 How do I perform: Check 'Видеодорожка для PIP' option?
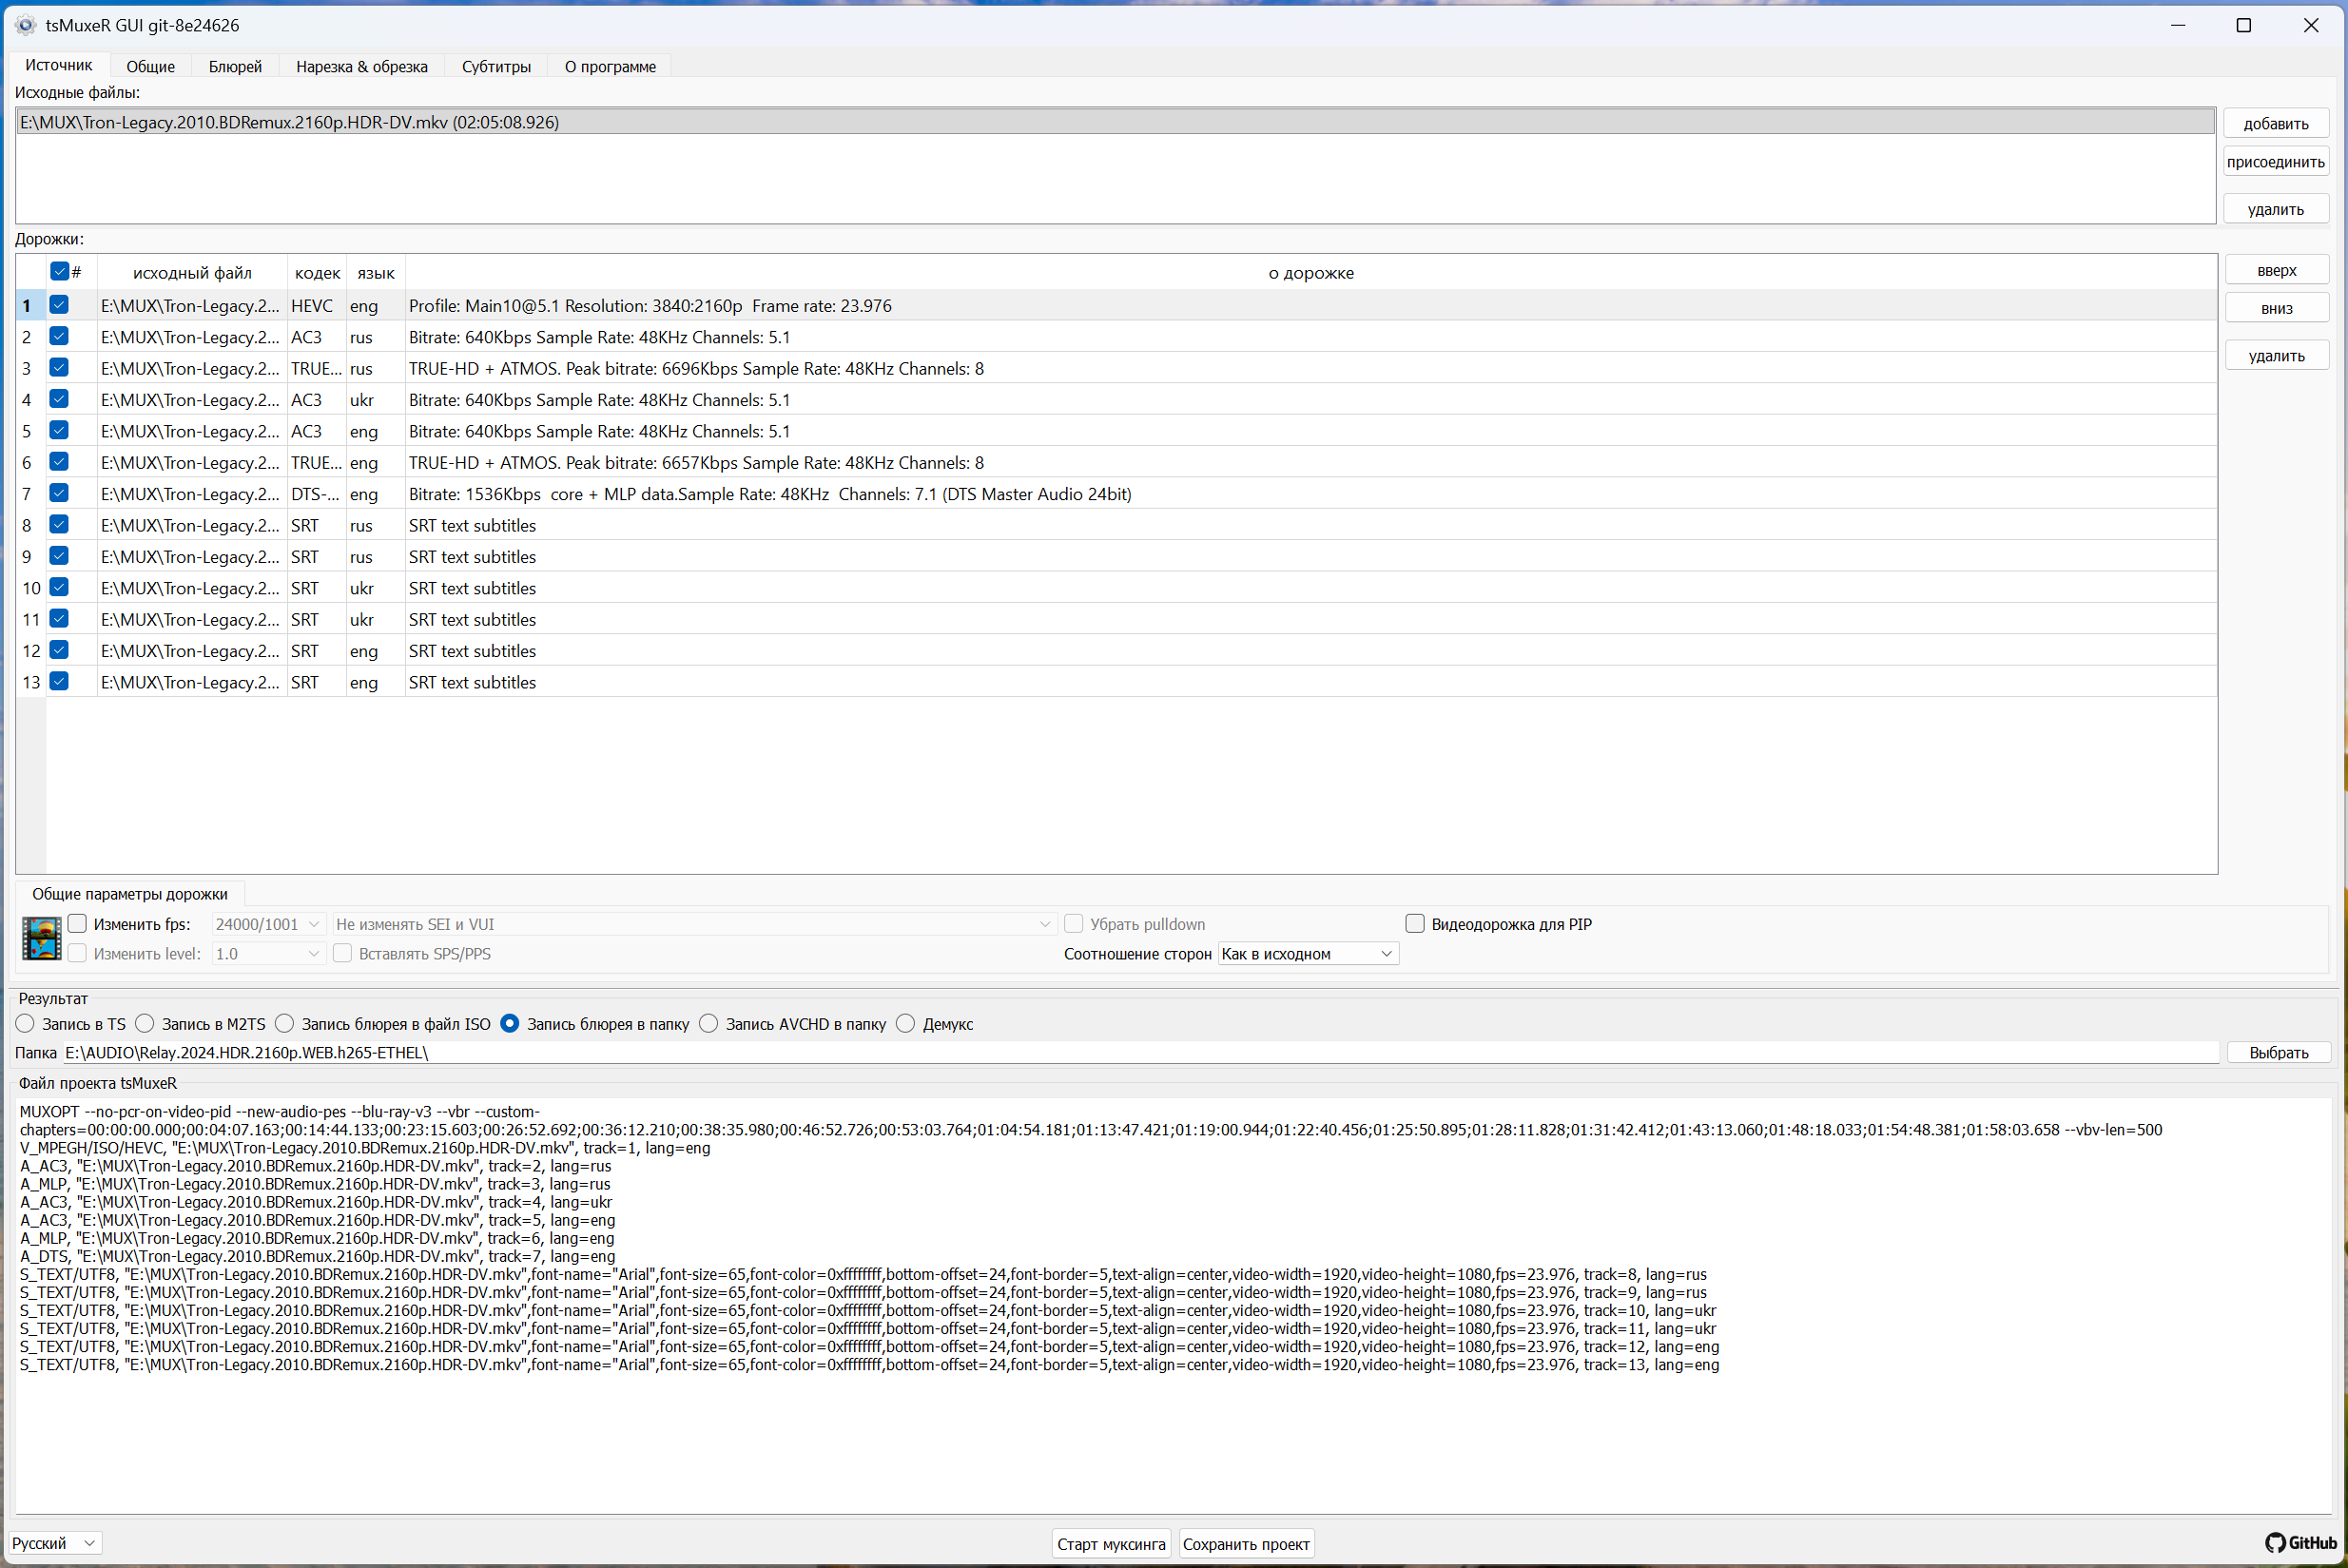click(x=1415, y=923)
